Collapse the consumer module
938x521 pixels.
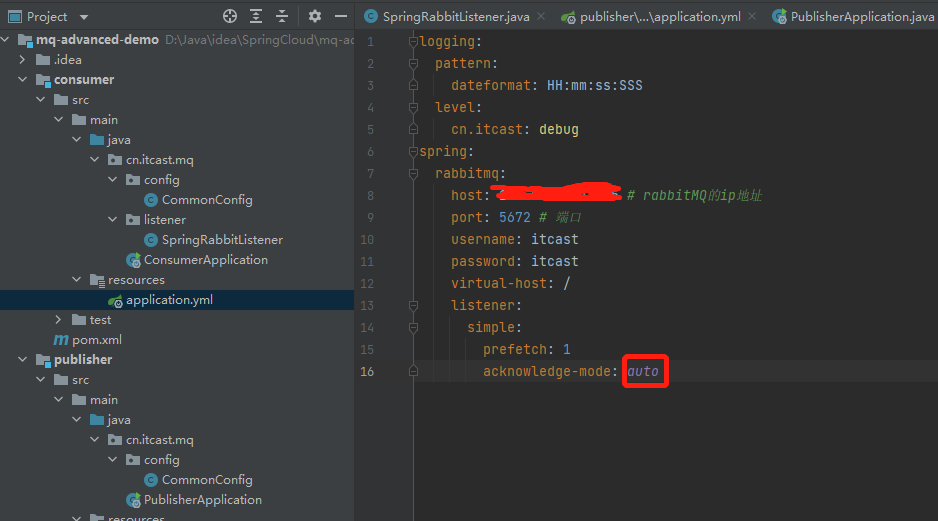coord(22,80)
